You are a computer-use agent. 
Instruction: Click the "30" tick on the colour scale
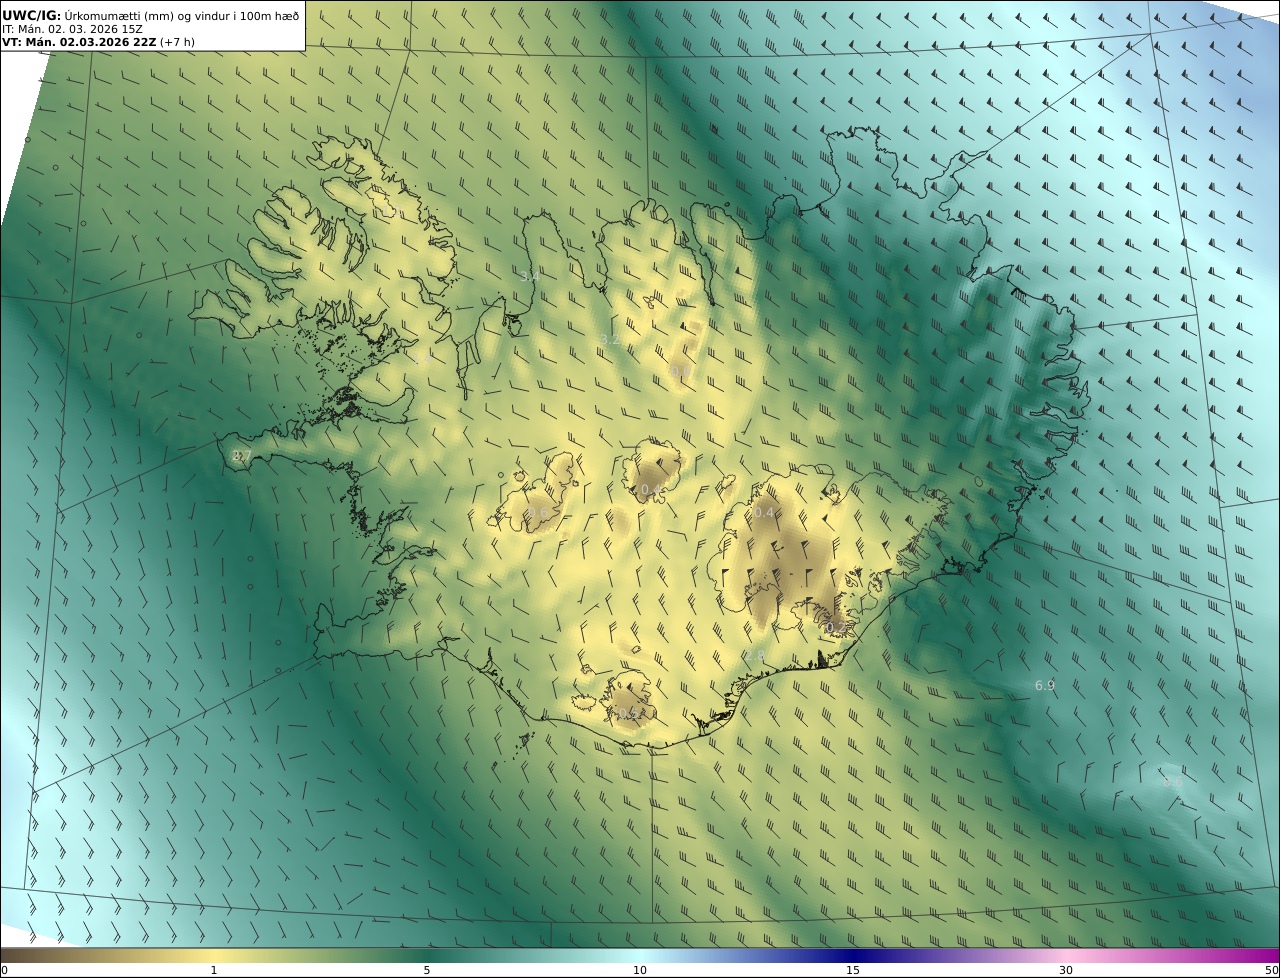pos(1066,970)
